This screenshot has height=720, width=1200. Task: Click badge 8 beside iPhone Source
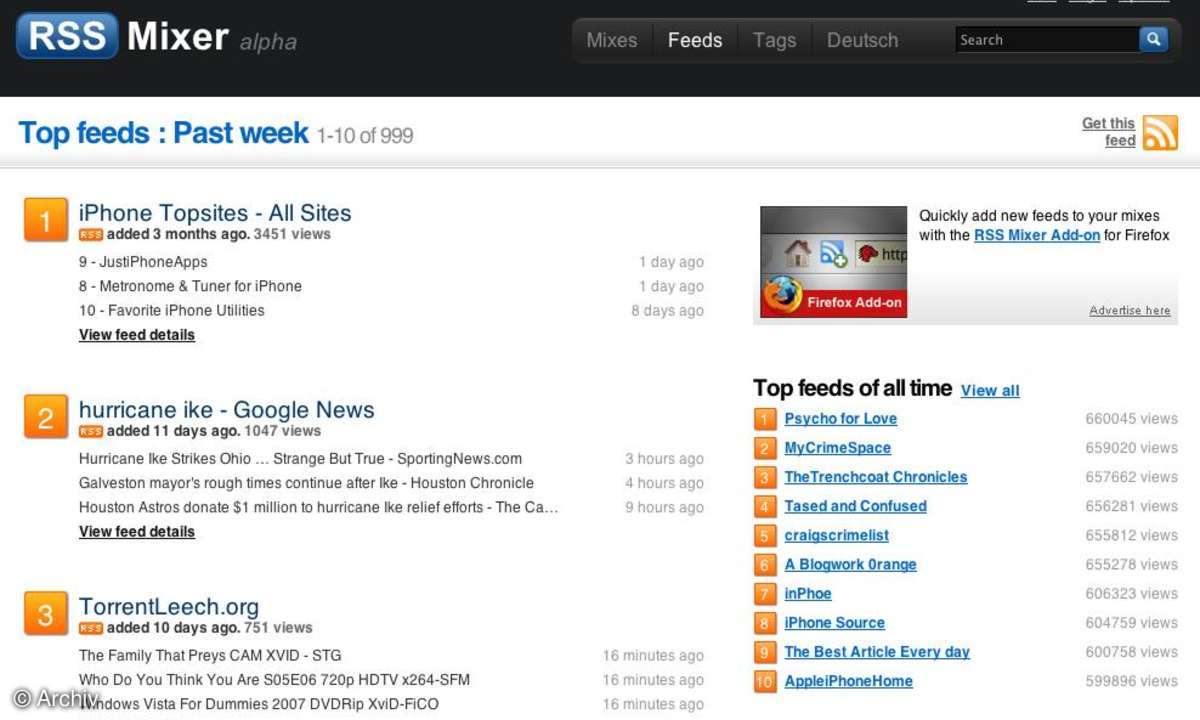pos(764,623)
